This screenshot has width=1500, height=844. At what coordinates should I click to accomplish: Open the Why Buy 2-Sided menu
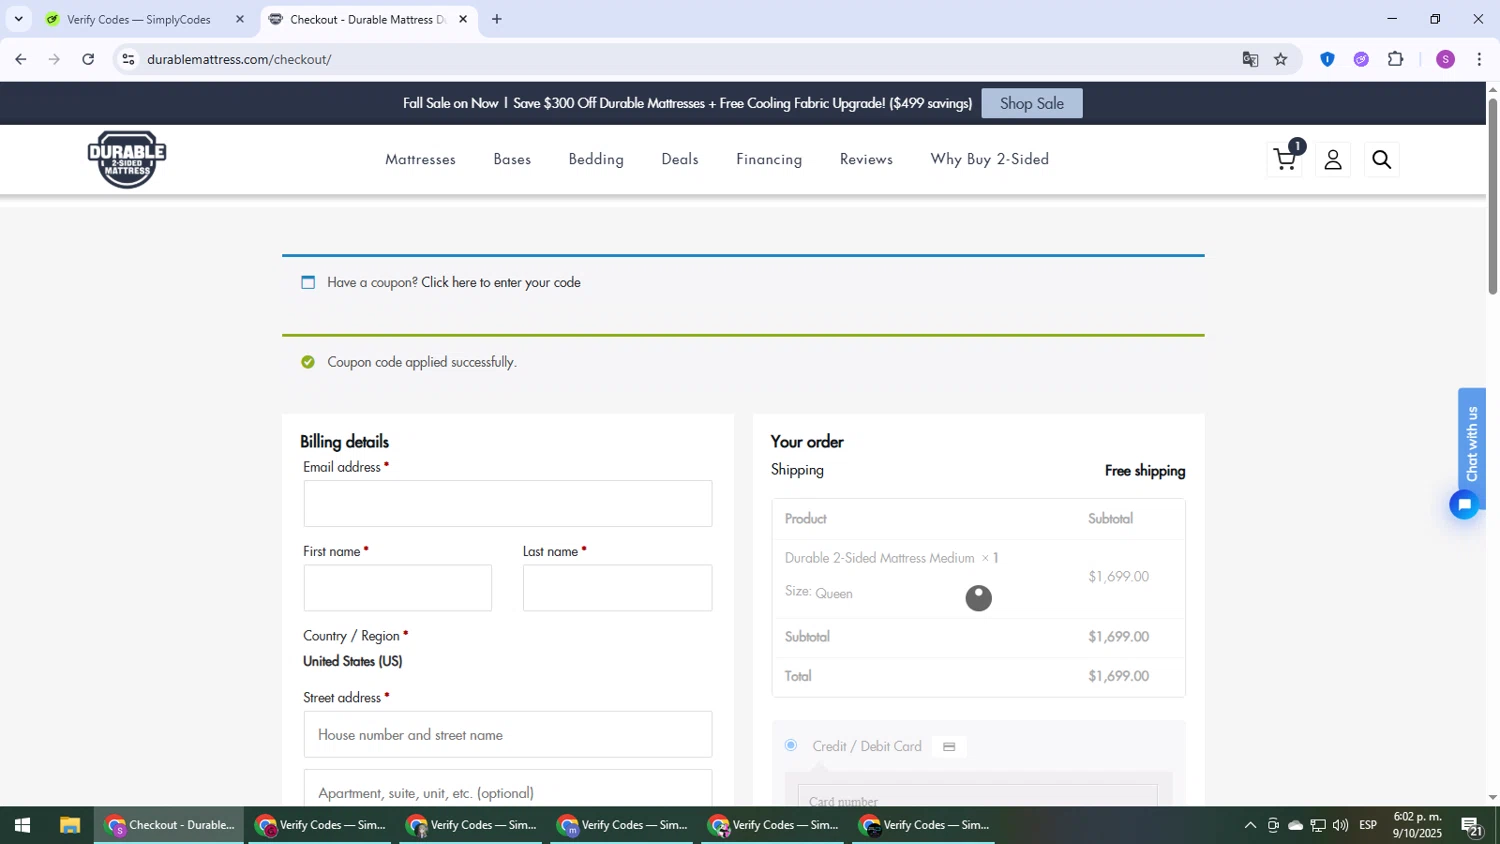[x=990, y=159]
